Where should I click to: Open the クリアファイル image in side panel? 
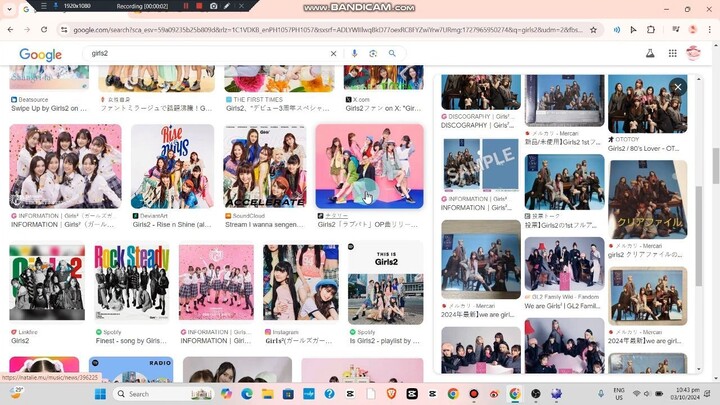[647, 199]
